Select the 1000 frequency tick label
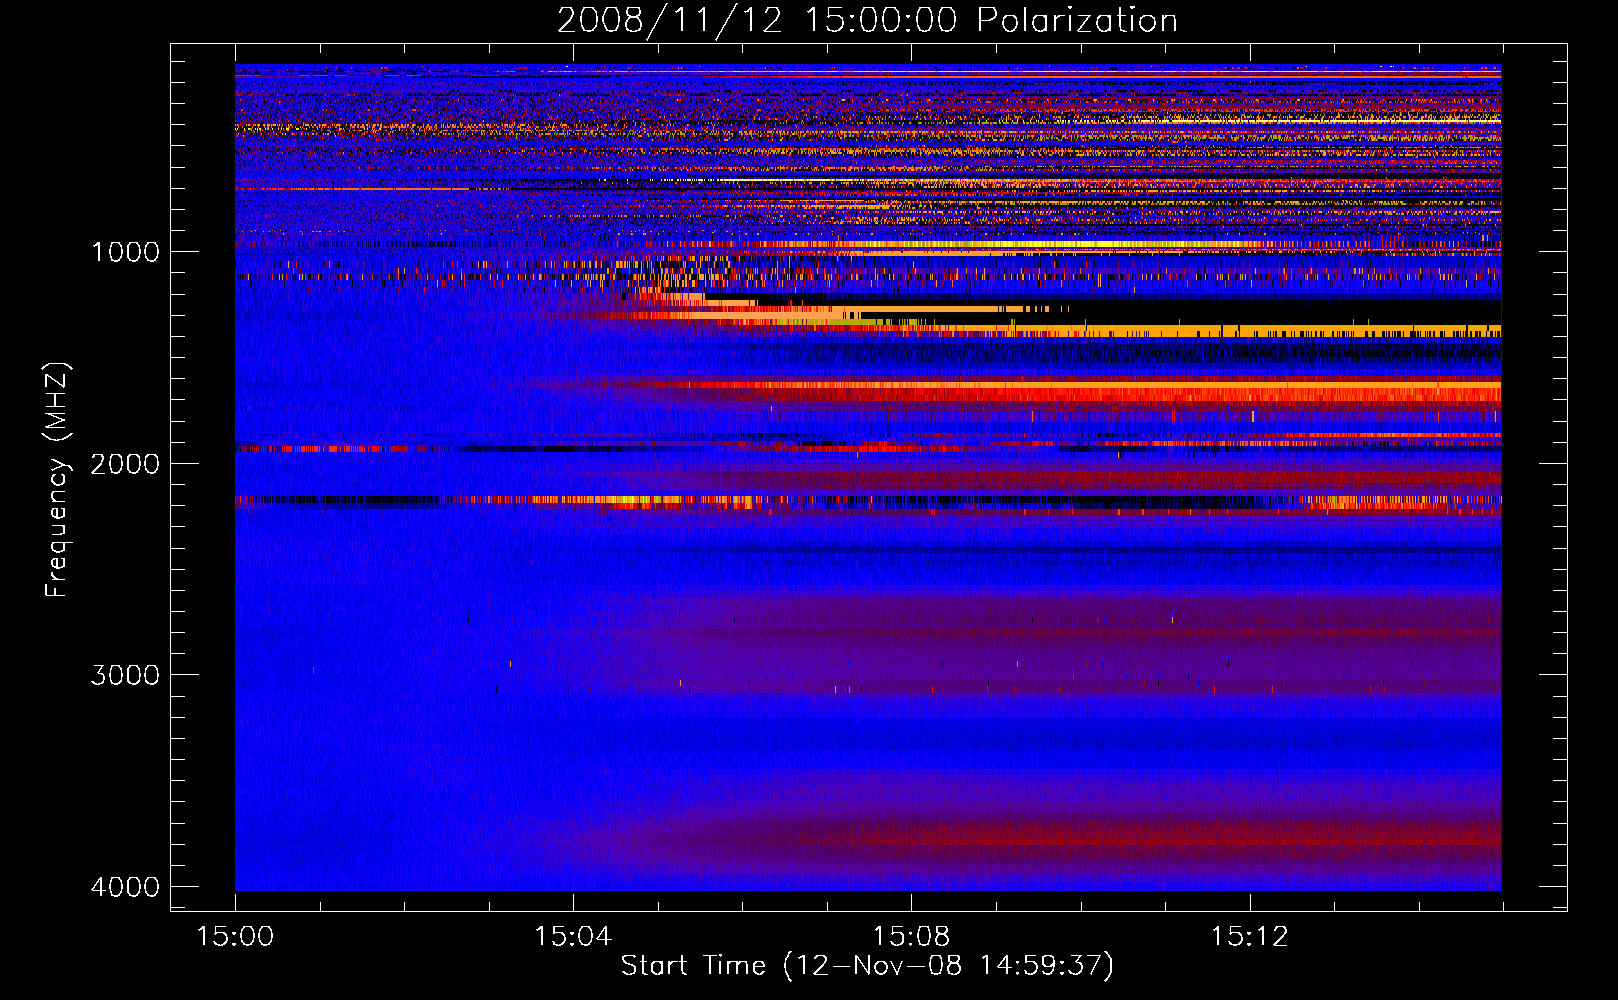 (125, 252)
